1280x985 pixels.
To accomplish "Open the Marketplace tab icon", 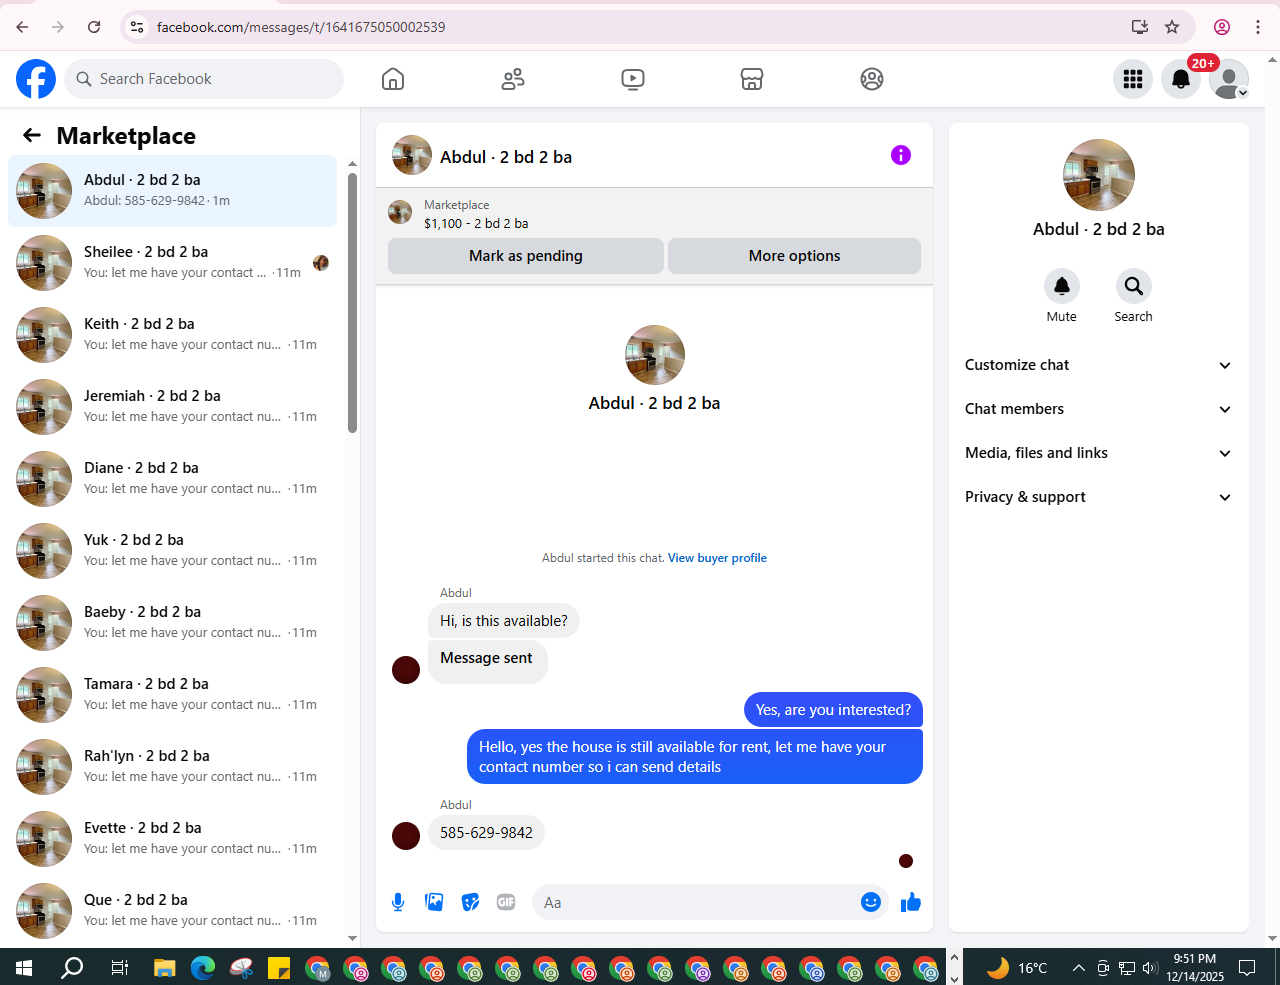I will (x=752, y=79).
